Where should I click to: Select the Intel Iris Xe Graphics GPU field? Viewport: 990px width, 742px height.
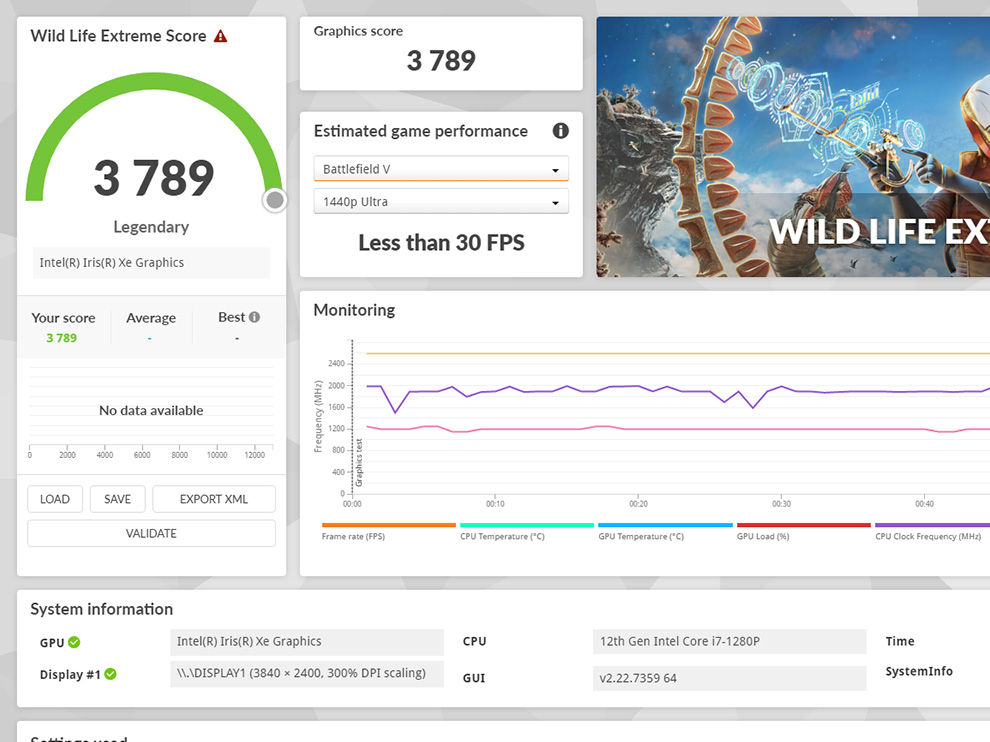click(x=307, y=642)
